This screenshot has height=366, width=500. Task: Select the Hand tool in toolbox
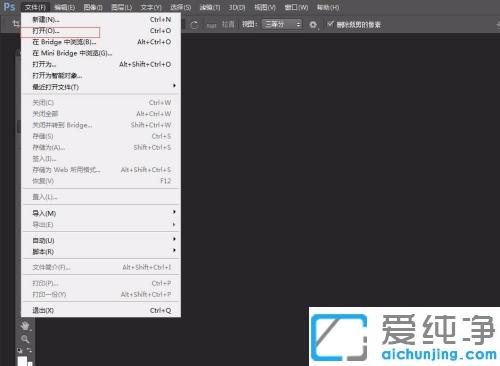coord(25,326)
